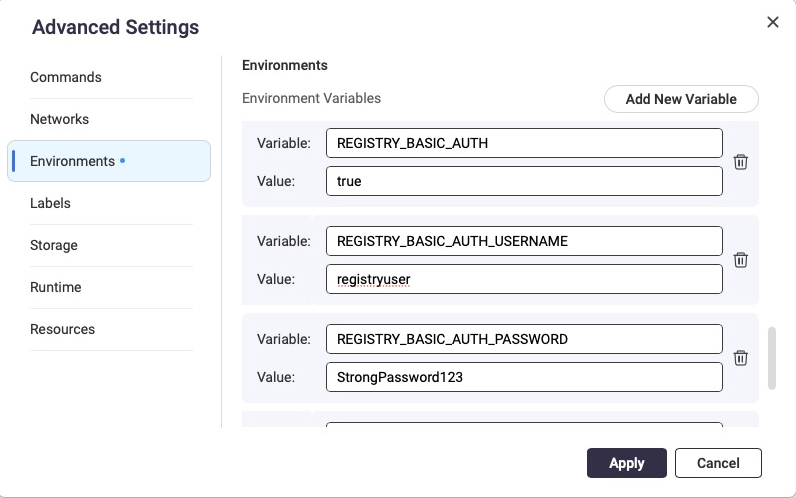The height and width of the screenshot is (498, 796).
Task: Apply the advanced settings
Action: (626, 463)
